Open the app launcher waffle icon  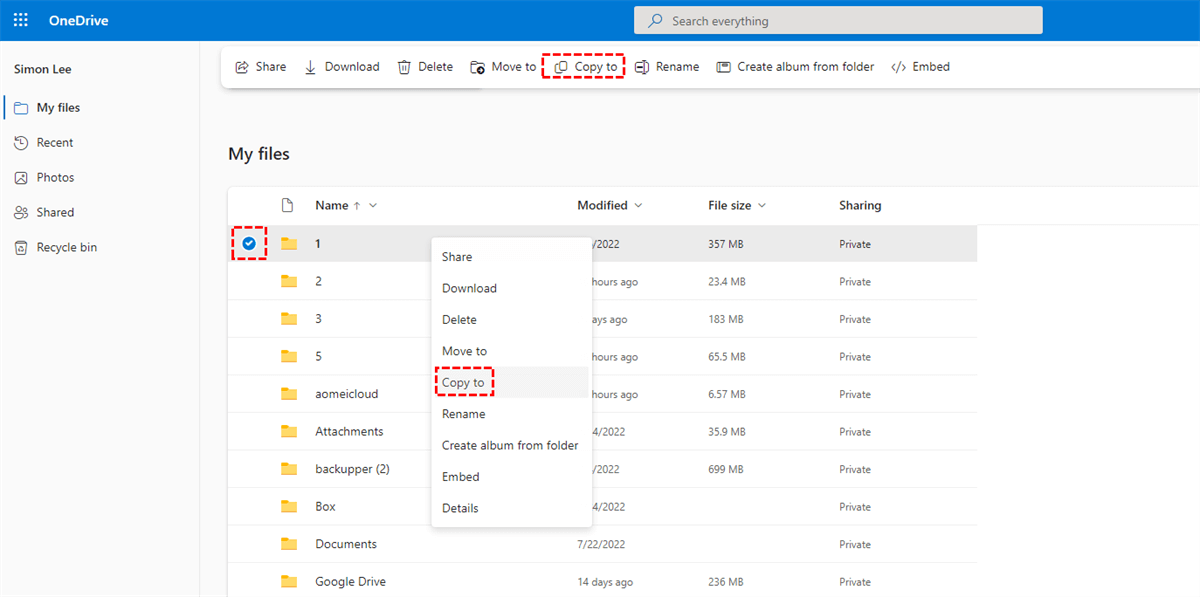21,20
